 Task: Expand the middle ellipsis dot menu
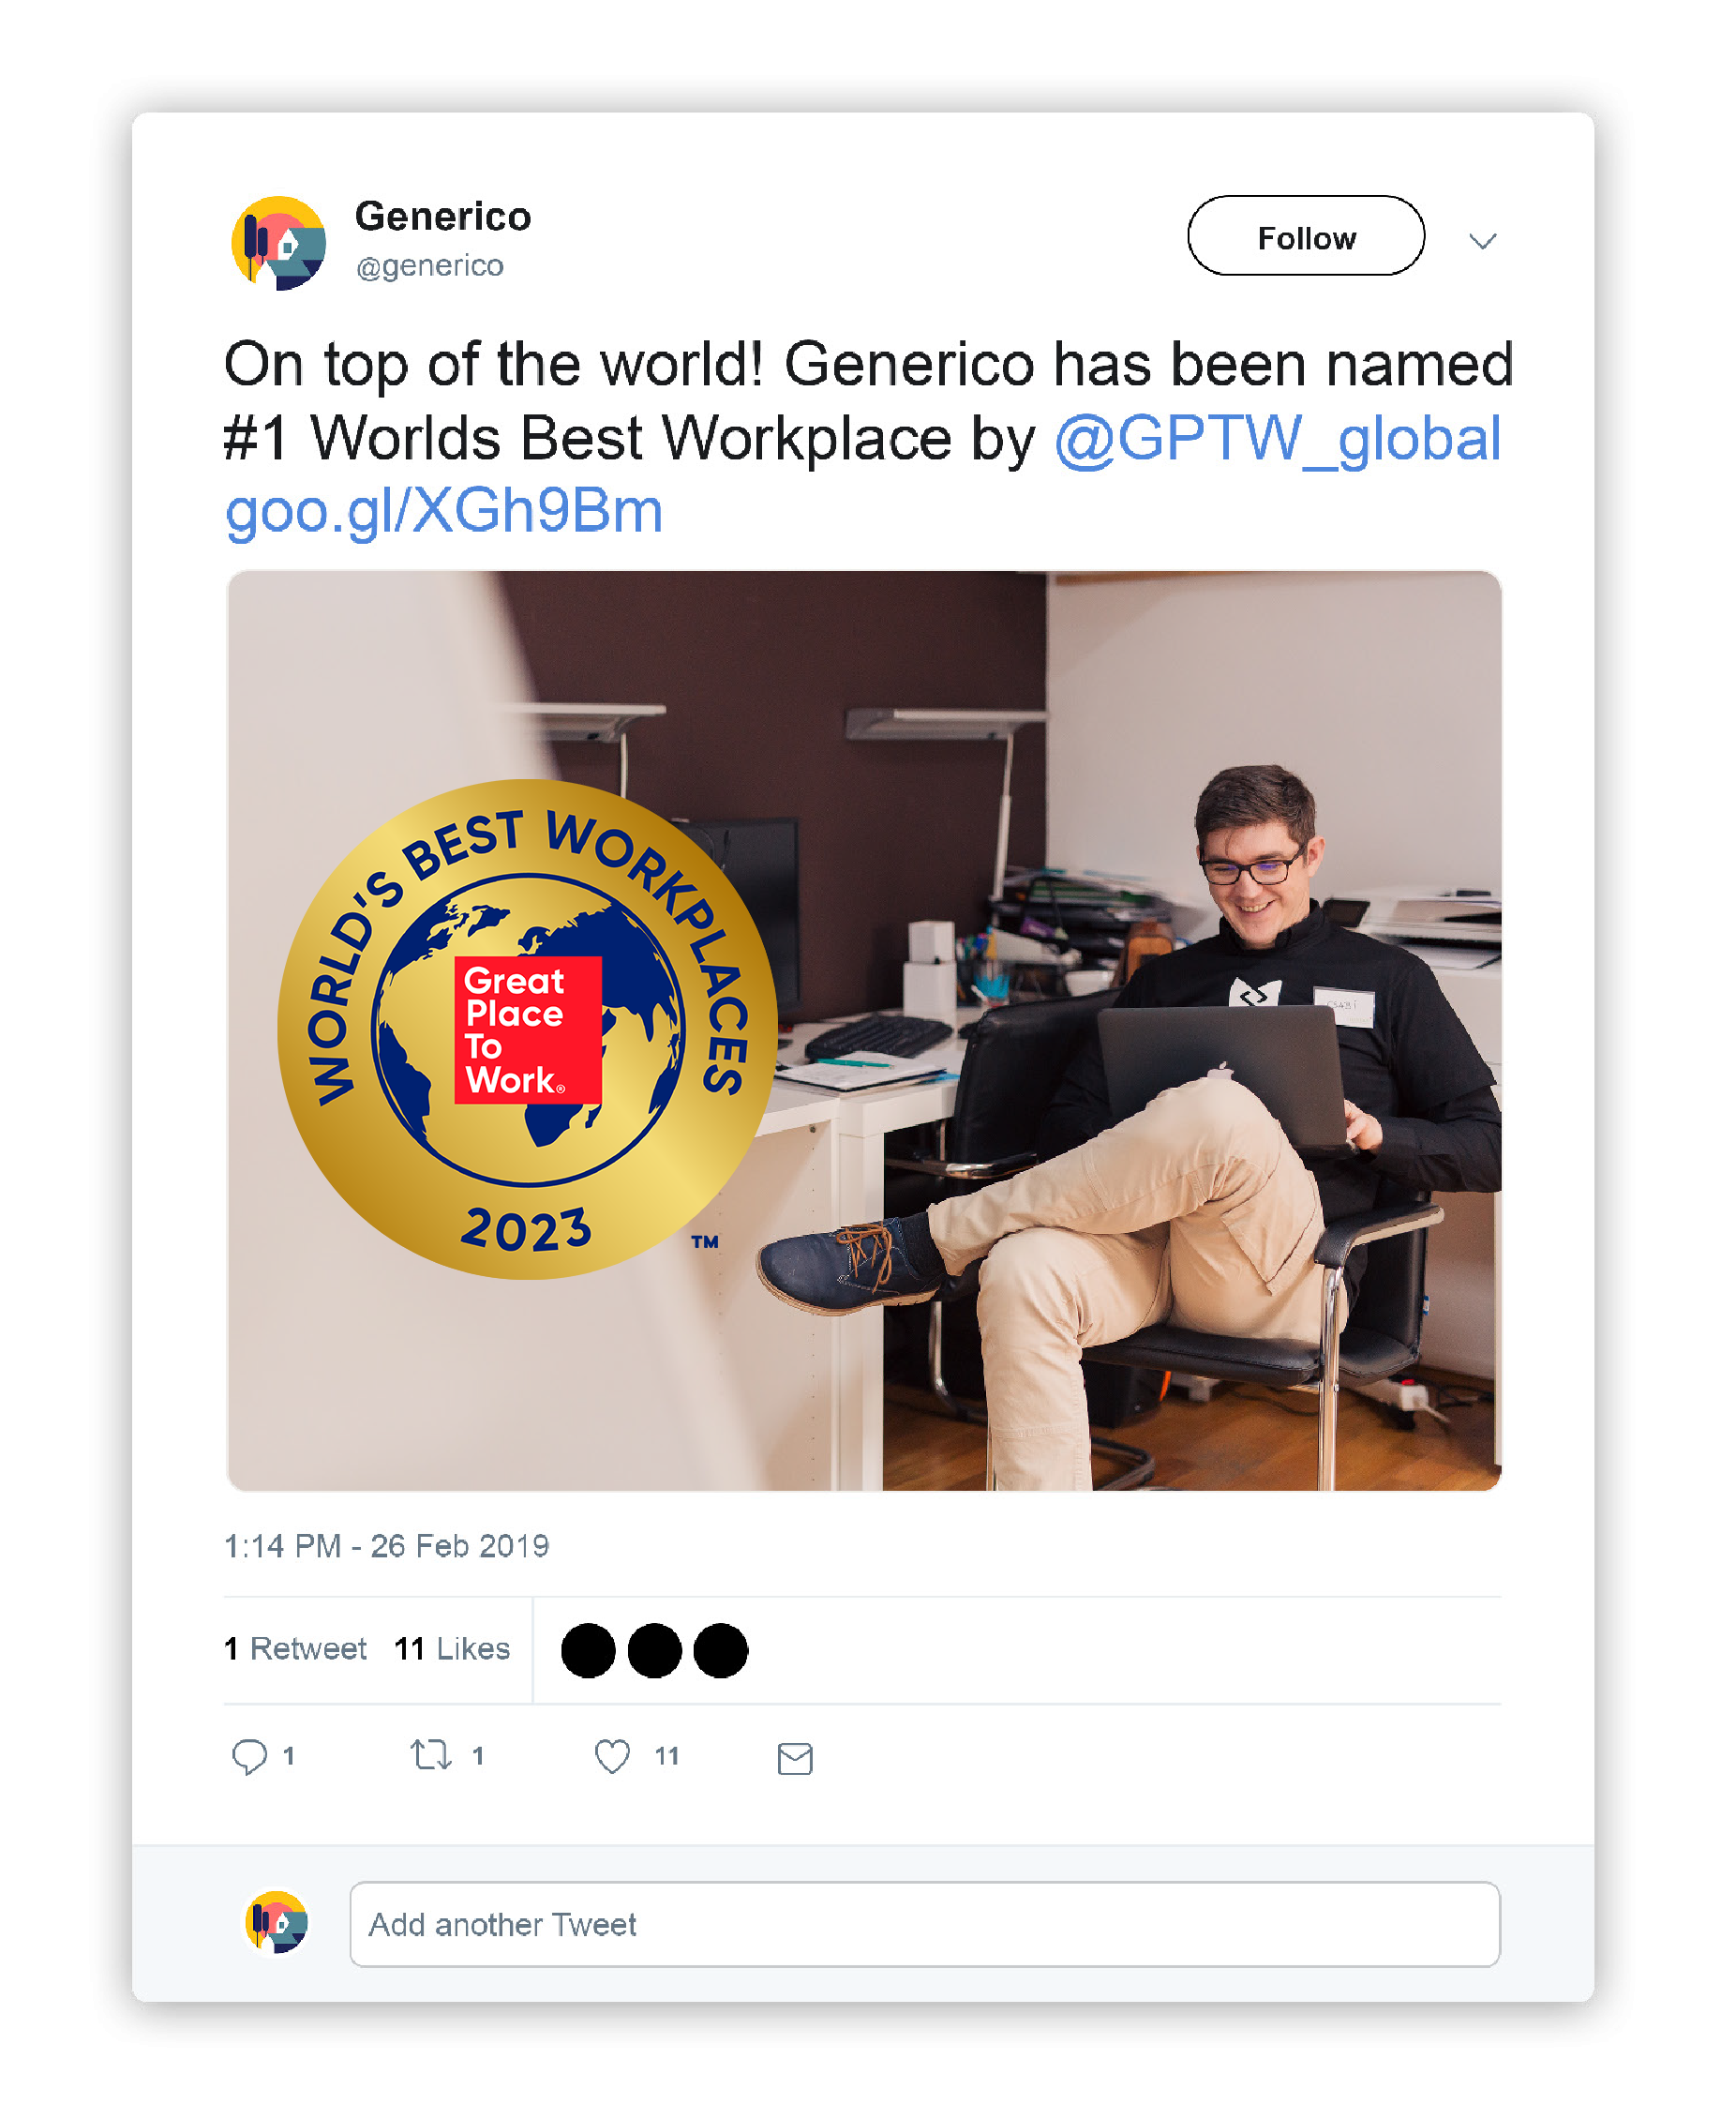[x=654, y=1651]
